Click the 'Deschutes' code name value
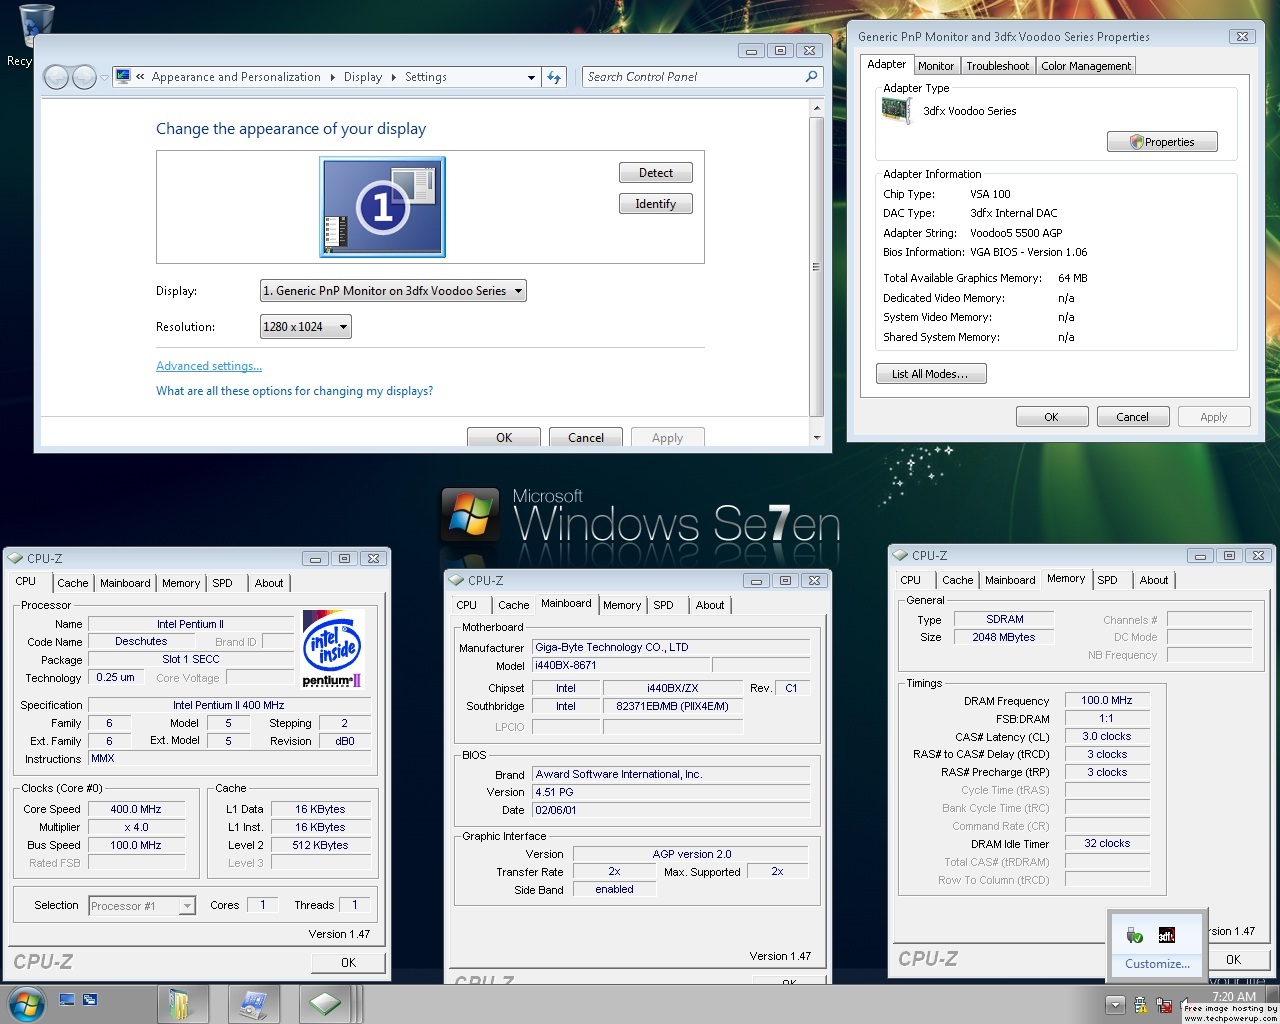Image resolution: width=1280 pixels, height=1024 pixels. click(141, 642)
